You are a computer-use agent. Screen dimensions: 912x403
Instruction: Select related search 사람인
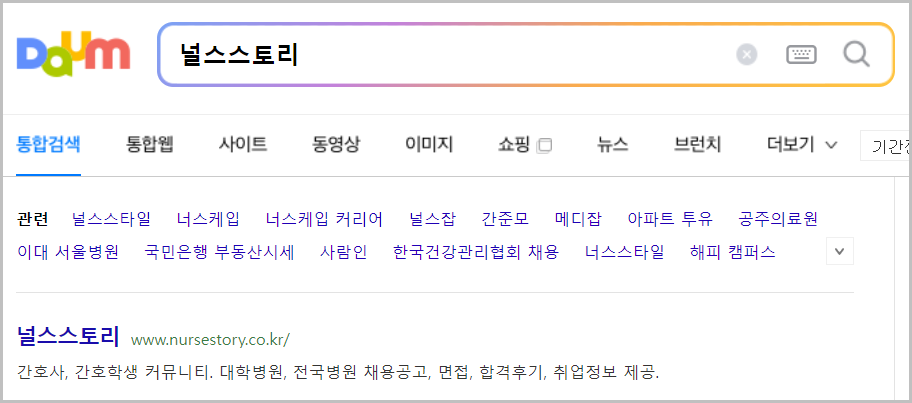tap(344, 252)
